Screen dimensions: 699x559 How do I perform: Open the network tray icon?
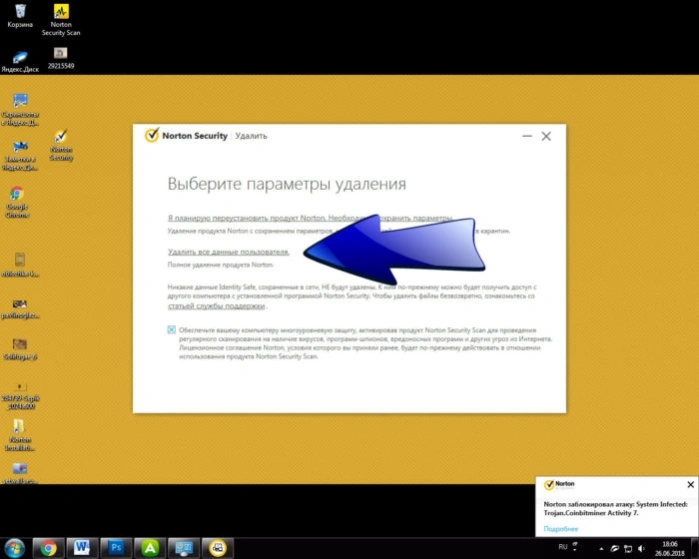pyautogui.click(x=628, y=549)
